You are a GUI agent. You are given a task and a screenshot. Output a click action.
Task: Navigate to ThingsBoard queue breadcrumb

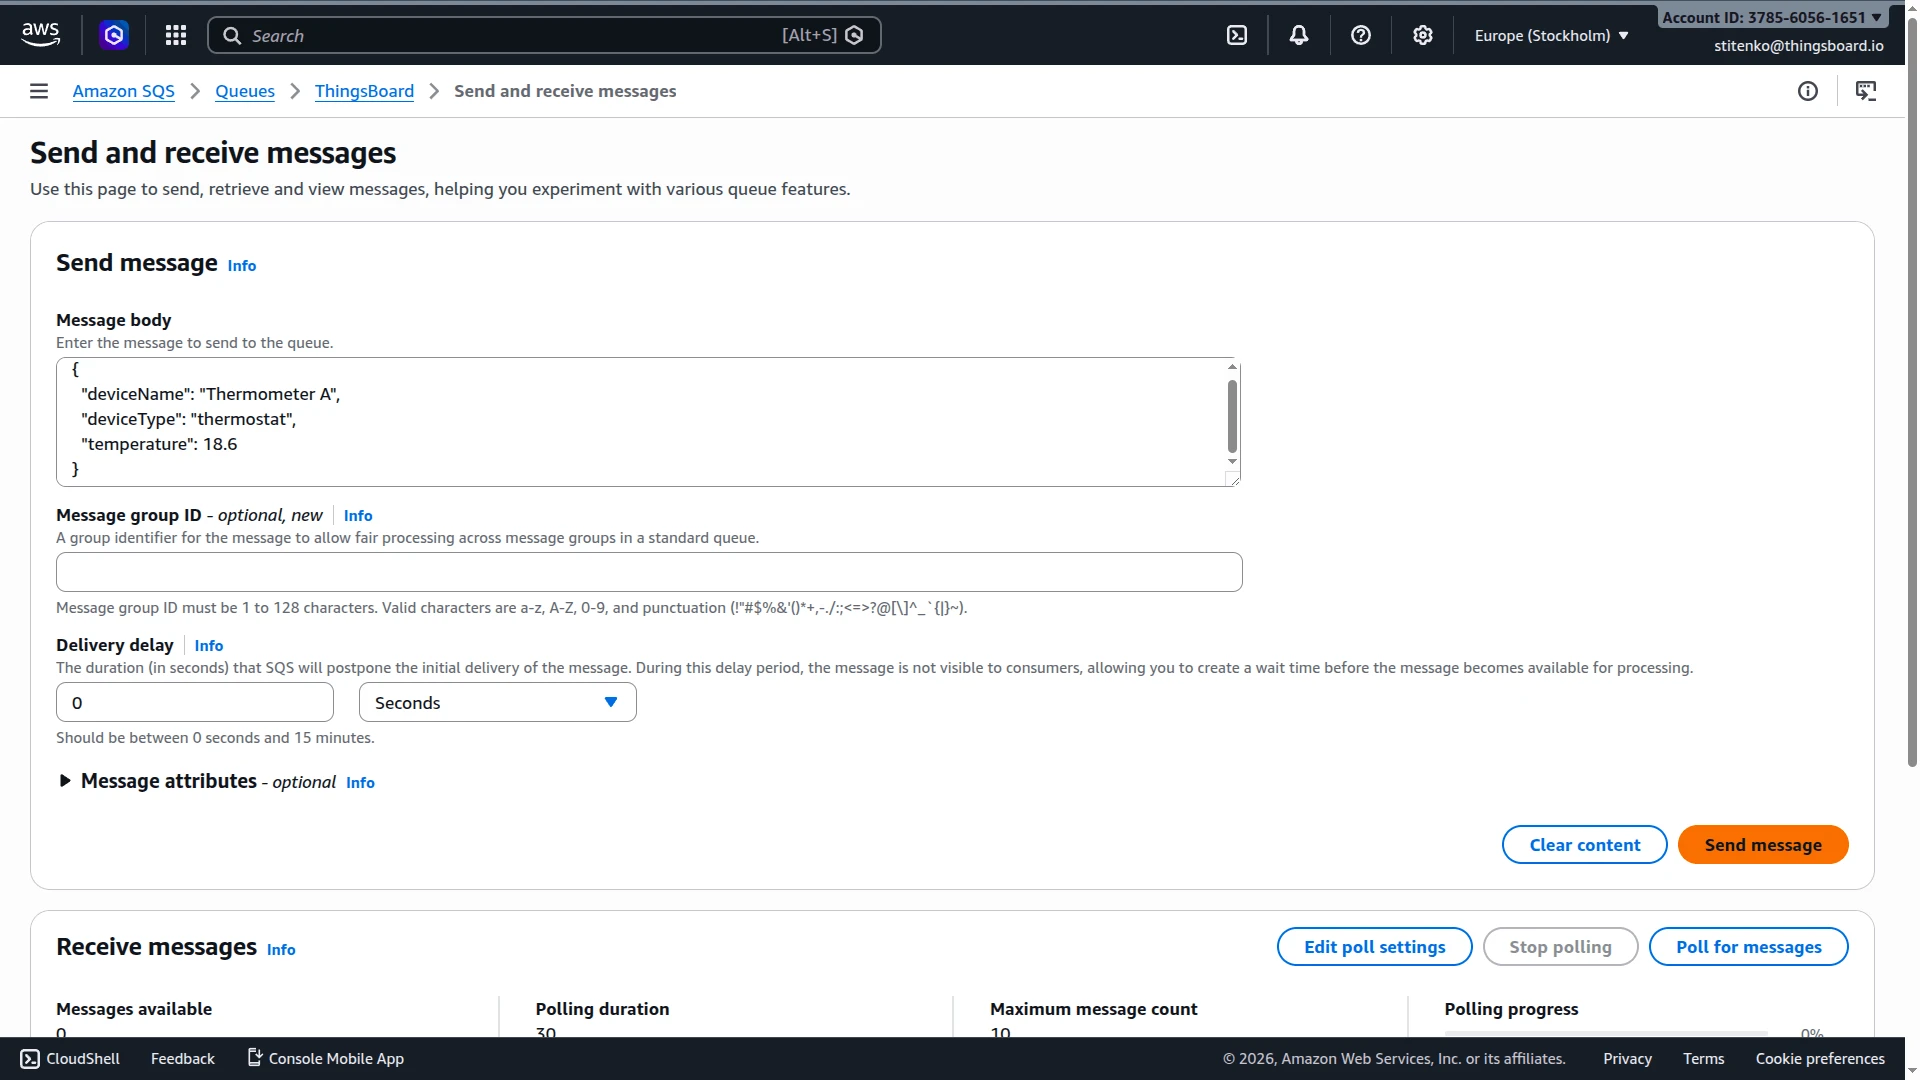point(364,91)
